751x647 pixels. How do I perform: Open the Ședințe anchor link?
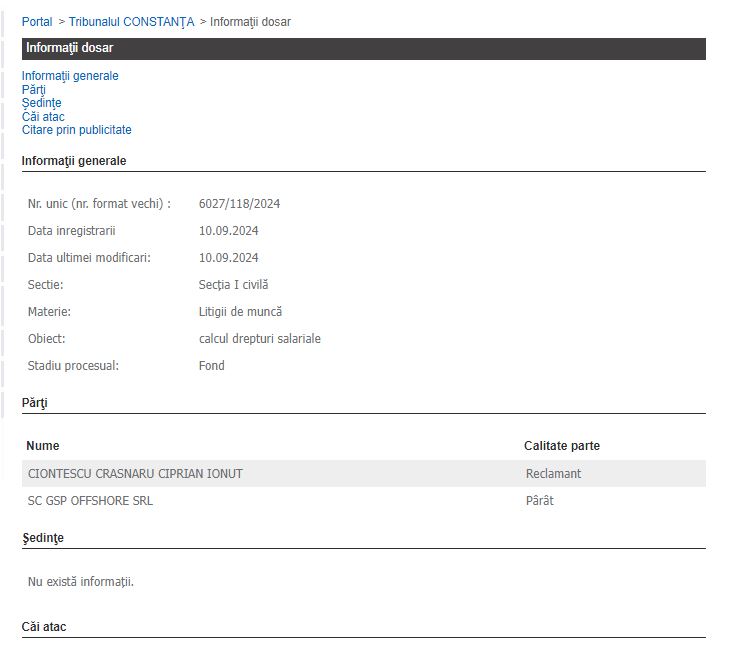[41, 103]
